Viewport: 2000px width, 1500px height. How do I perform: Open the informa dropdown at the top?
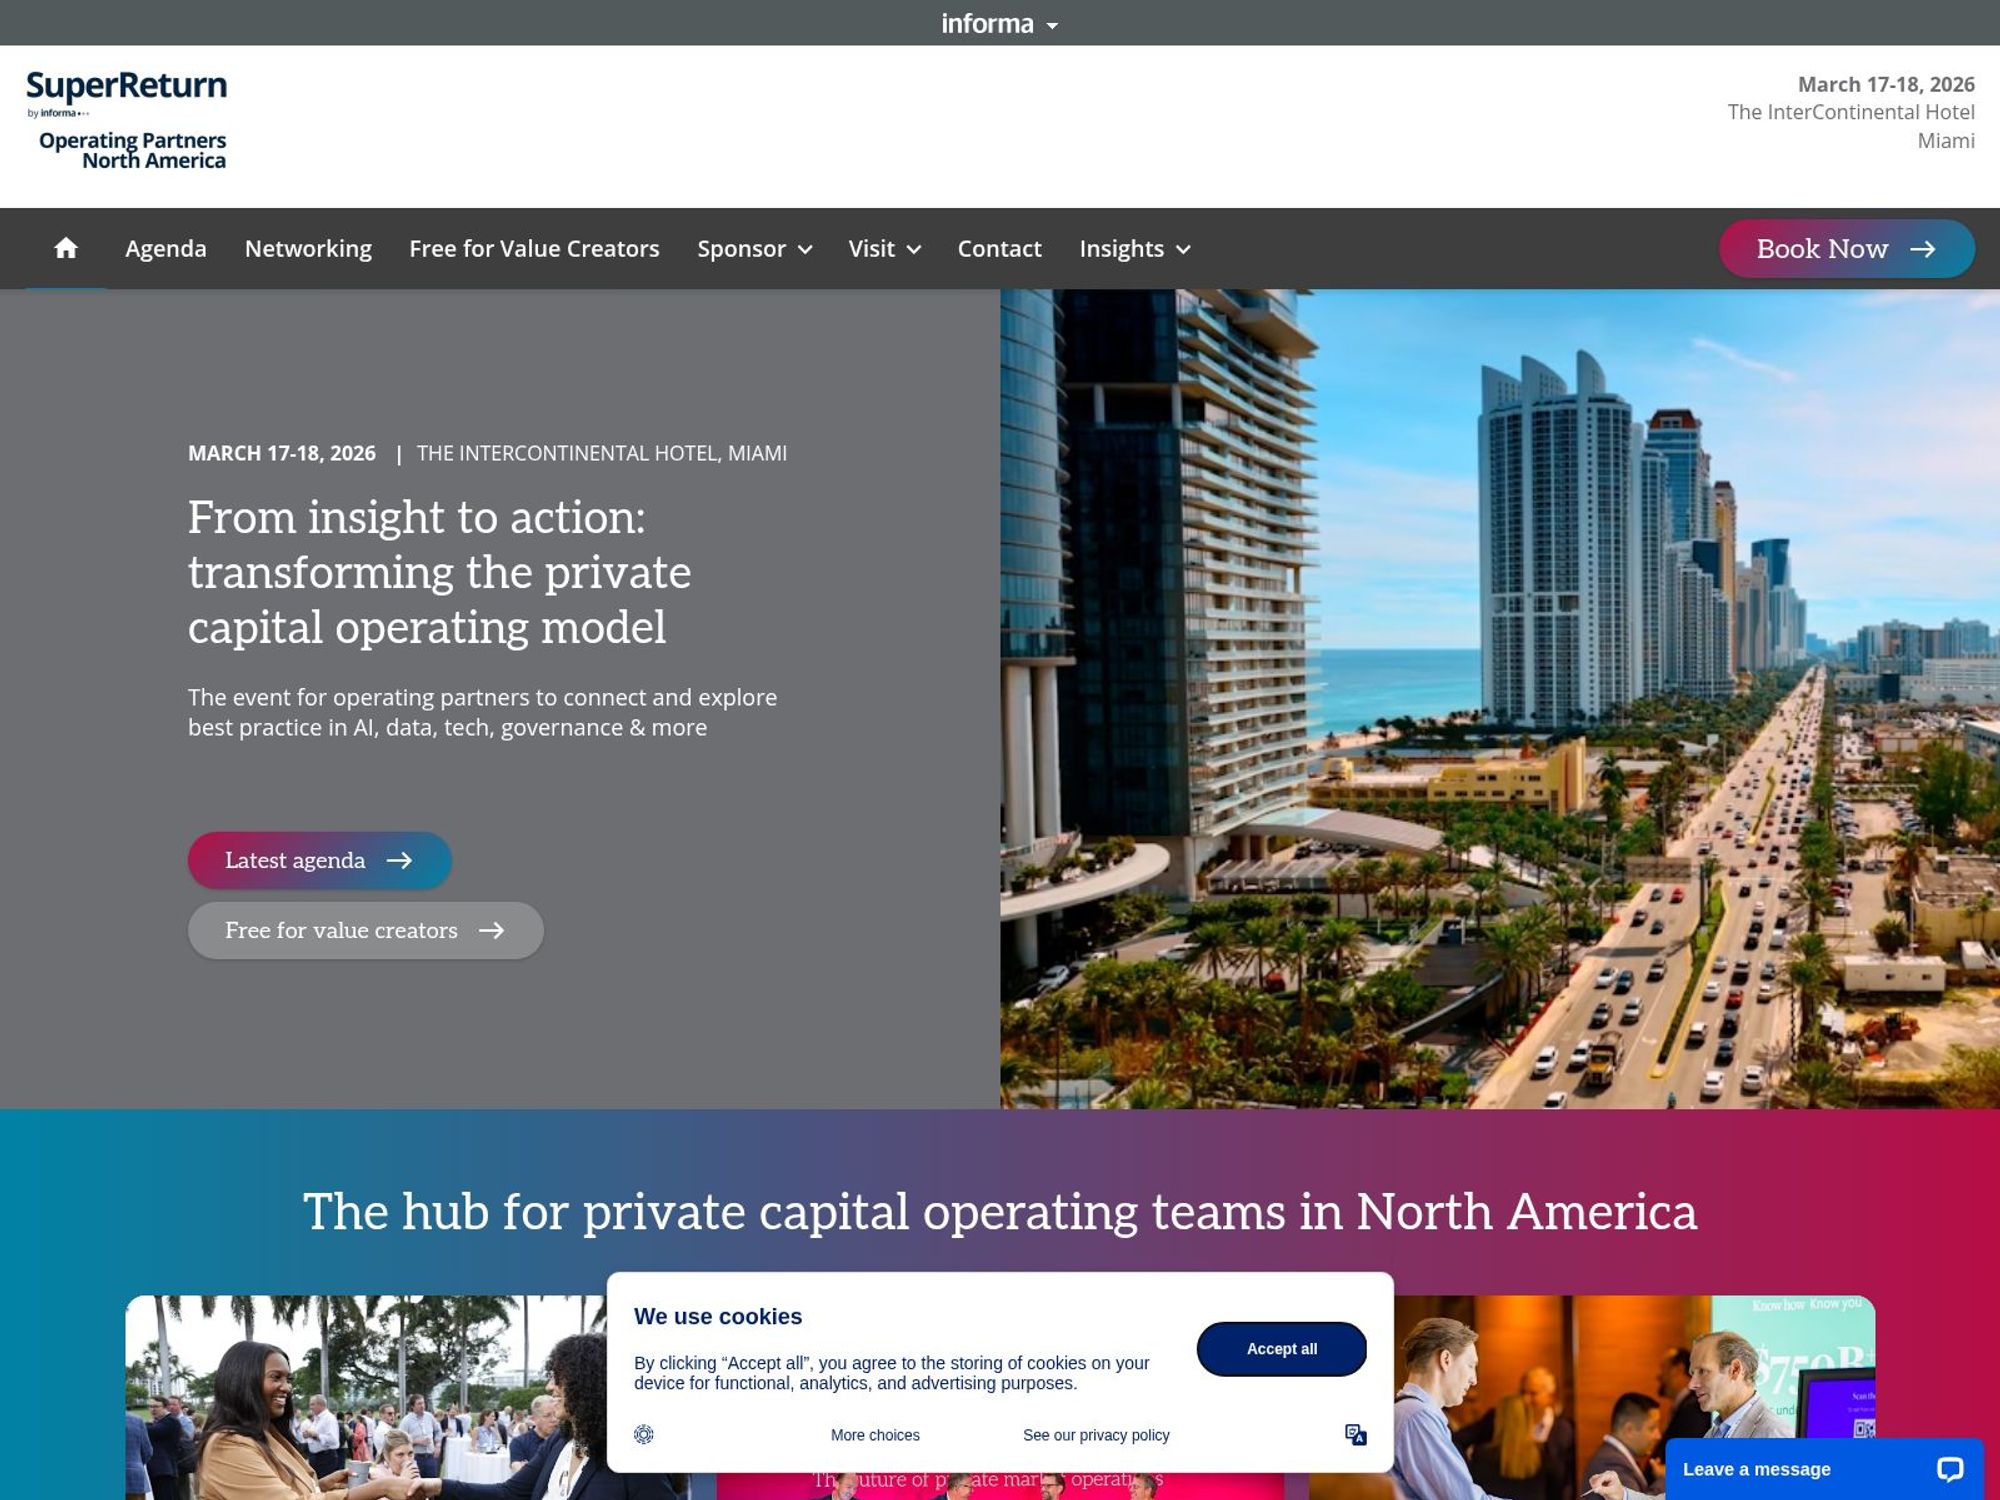[999, 22]
